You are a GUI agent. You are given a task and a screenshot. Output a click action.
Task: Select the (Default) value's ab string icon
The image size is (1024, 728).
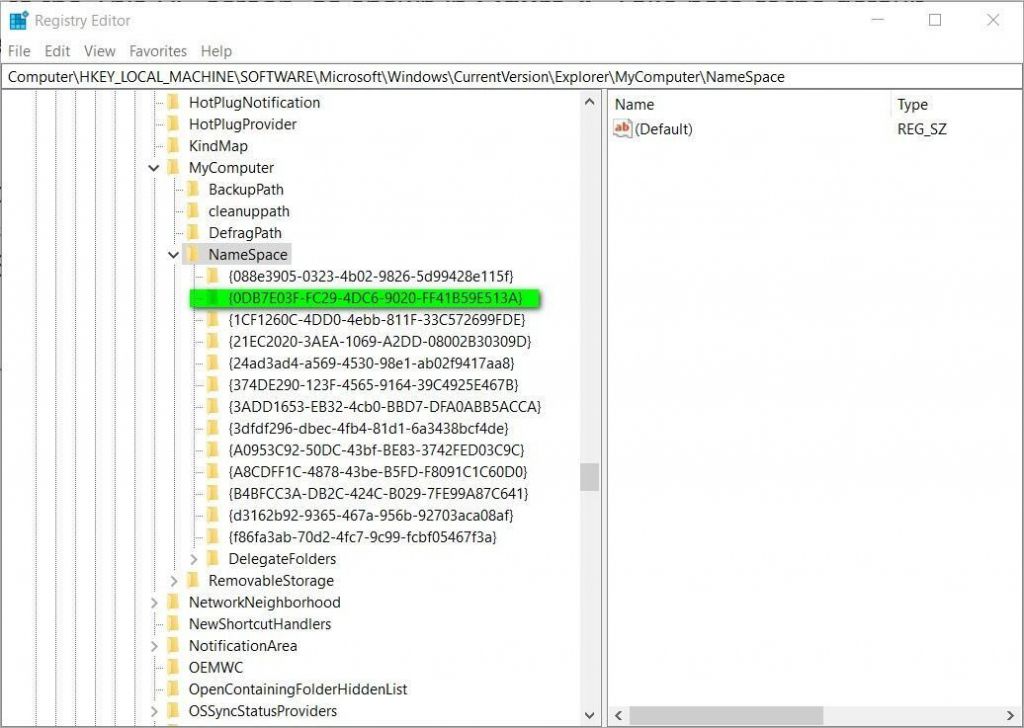tap(621, 129)
